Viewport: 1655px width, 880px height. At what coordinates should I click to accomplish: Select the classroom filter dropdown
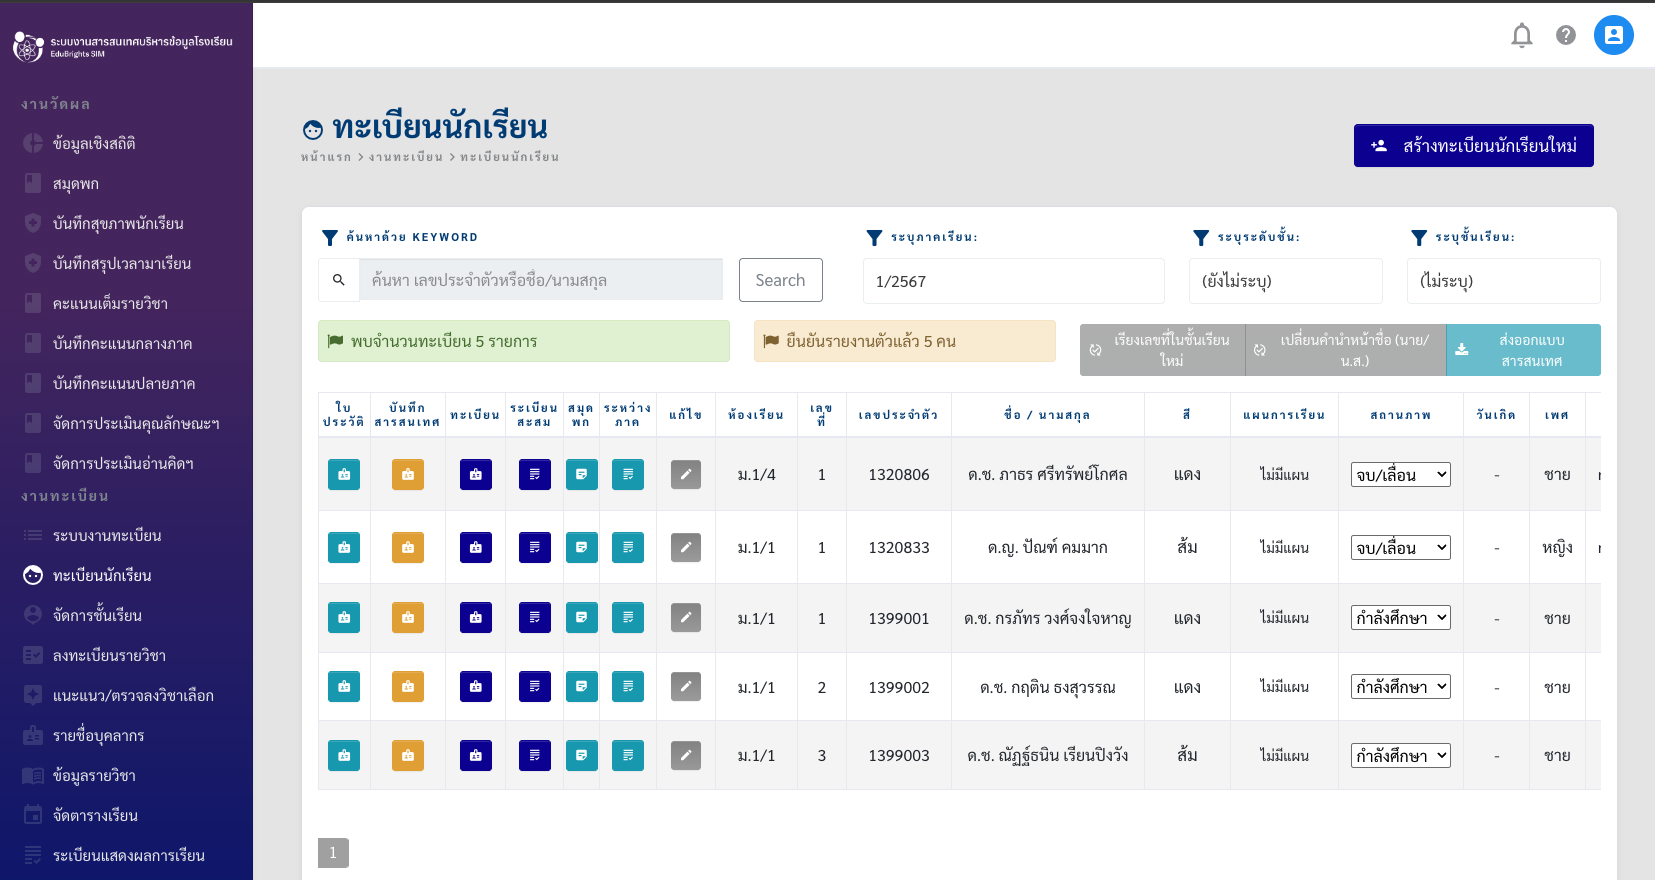tap(1503, 281)
